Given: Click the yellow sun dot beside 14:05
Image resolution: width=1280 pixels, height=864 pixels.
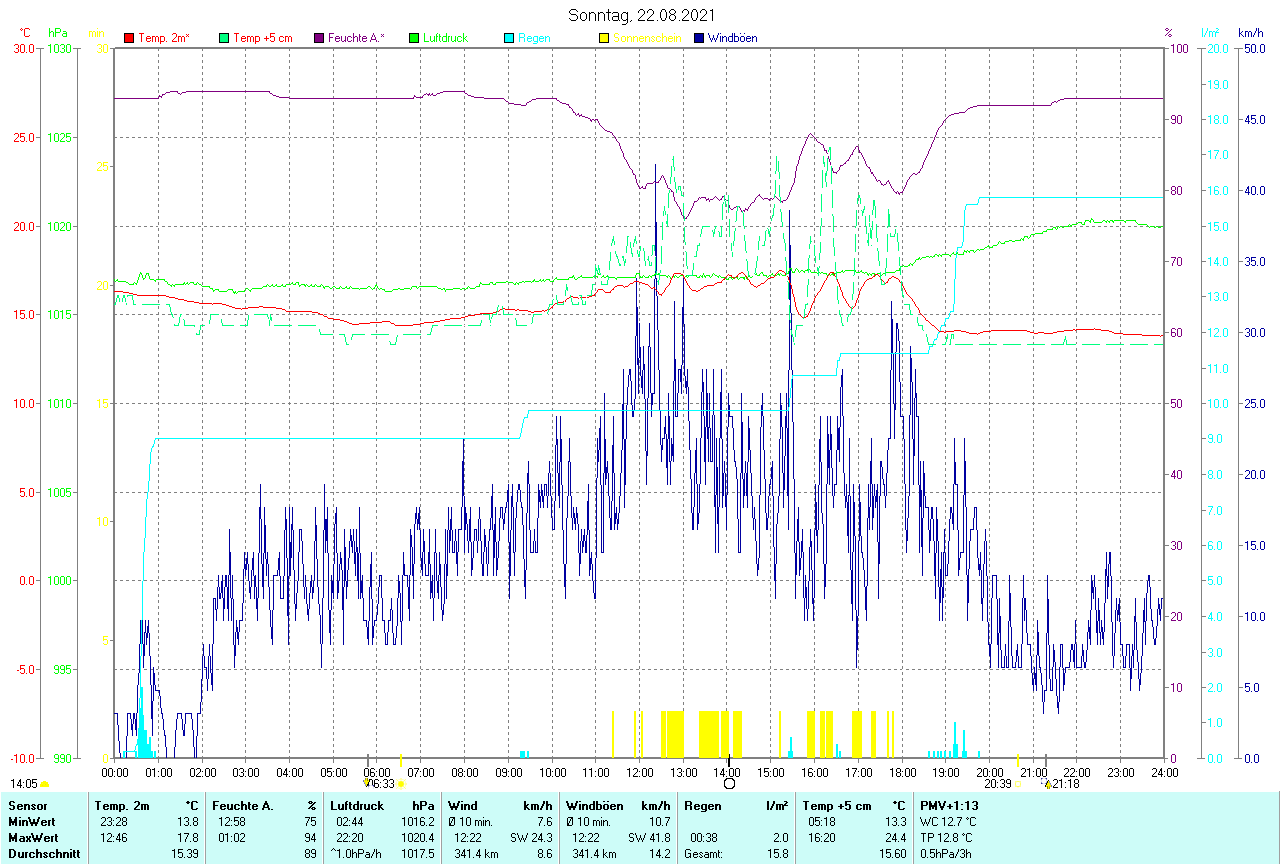Looking at the screenshot, I should [44, 785].
